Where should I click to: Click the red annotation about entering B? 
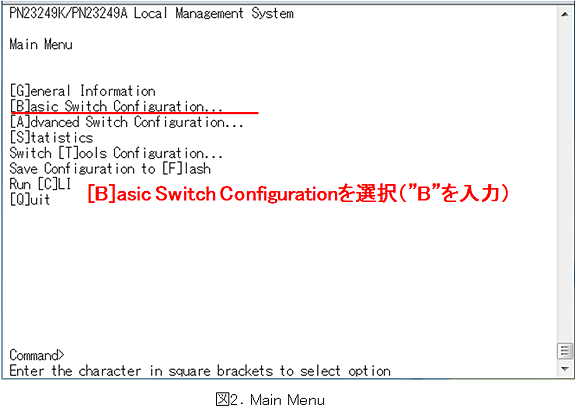[298, 194]
